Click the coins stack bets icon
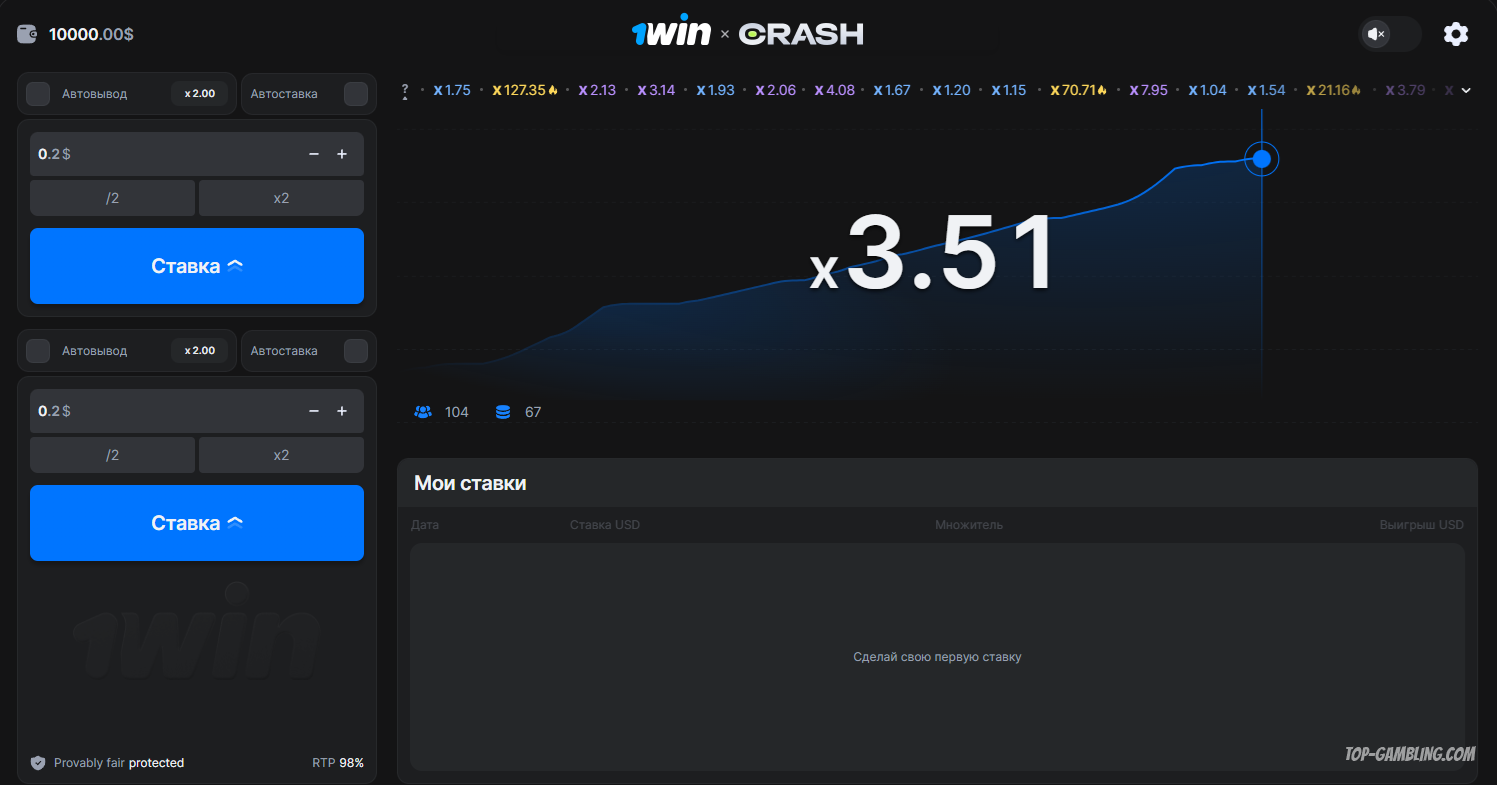 coord(503,412)
